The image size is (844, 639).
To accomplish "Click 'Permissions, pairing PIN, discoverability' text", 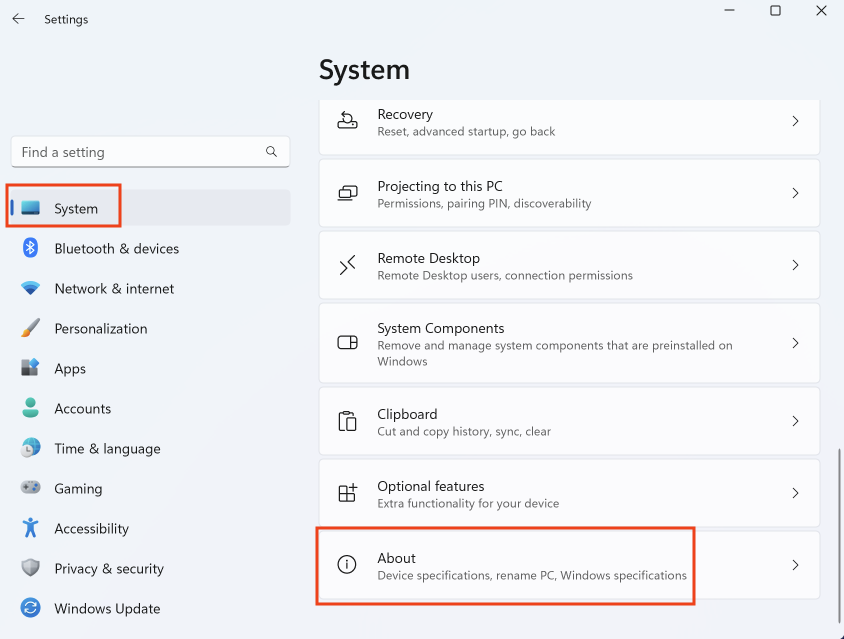I will (484, 203).
